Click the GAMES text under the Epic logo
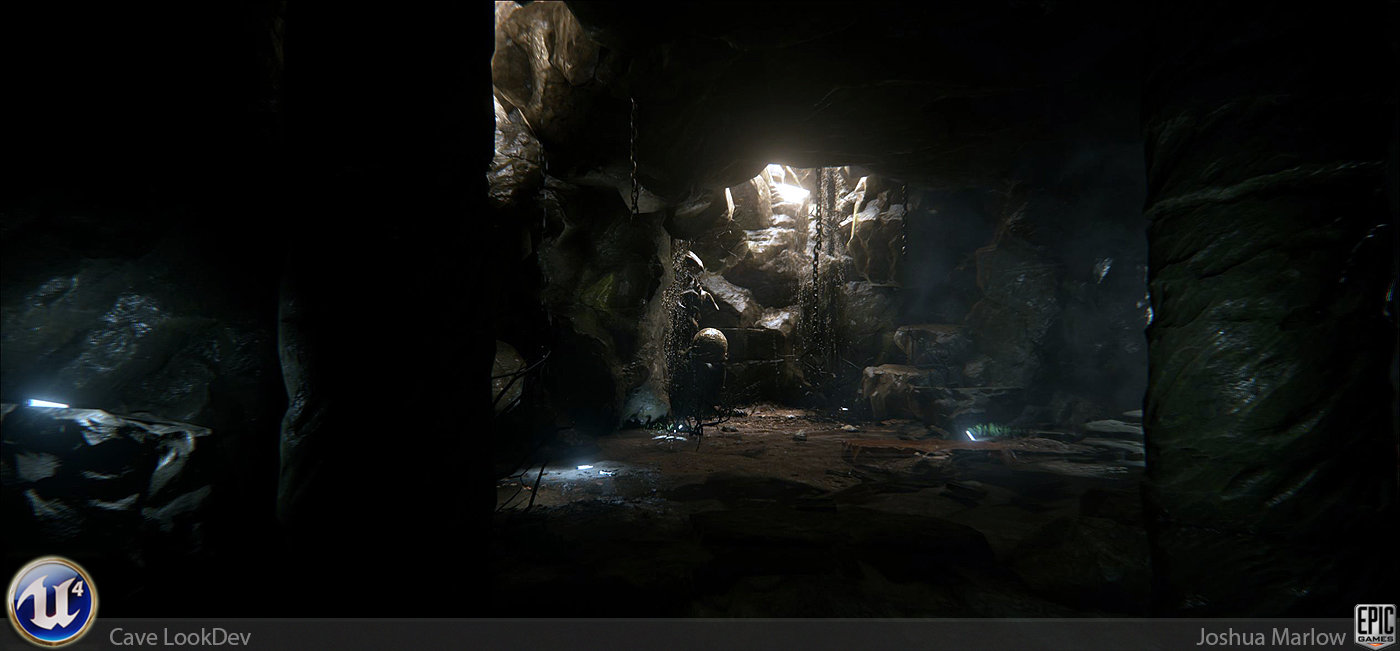This screenshot has width=1400, height=651. 1376,639
